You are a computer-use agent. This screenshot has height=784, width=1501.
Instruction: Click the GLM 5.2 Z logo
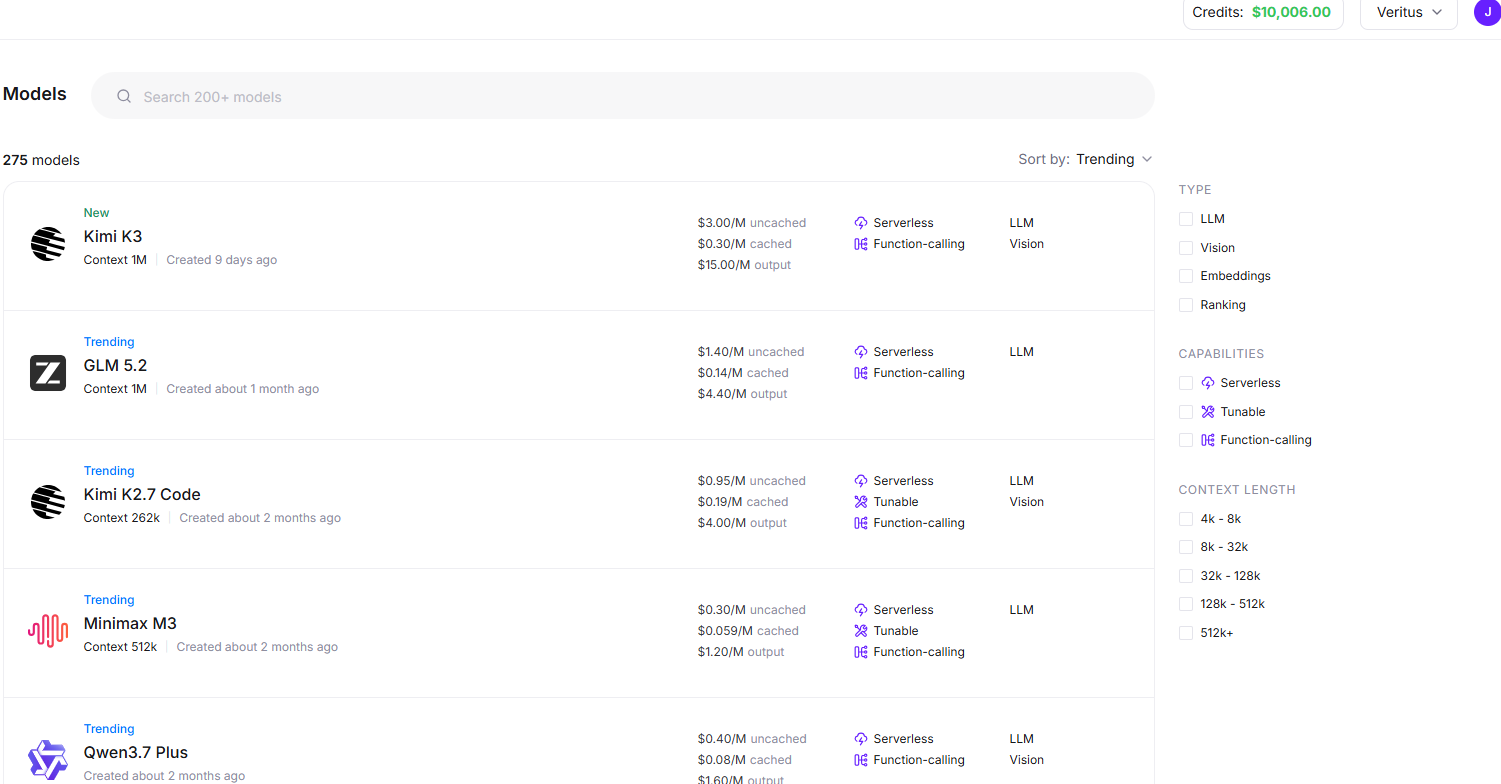pos(48,373)
